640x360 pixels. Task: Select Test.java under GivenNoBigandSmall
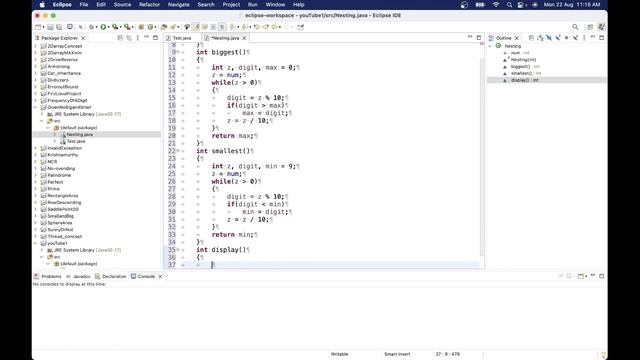tap(76, 141)
